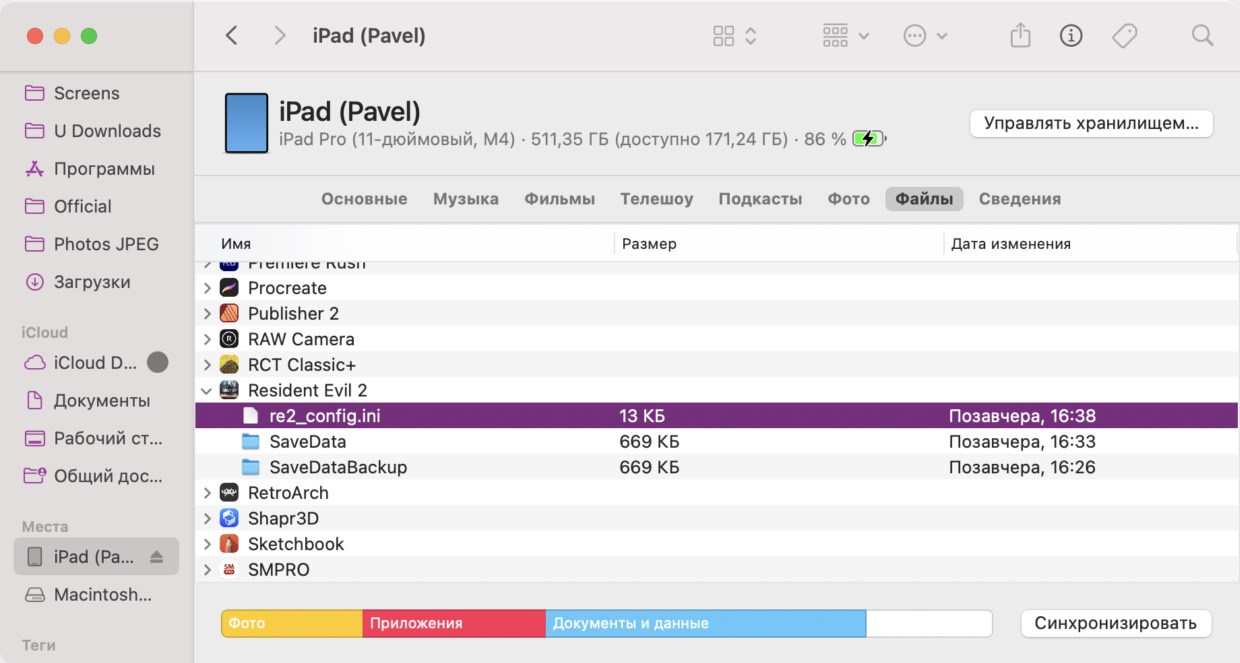This screenshot has height=663, width=1240.
Task: Open the group-by options dropdown
Action: [x=846, y=36]
